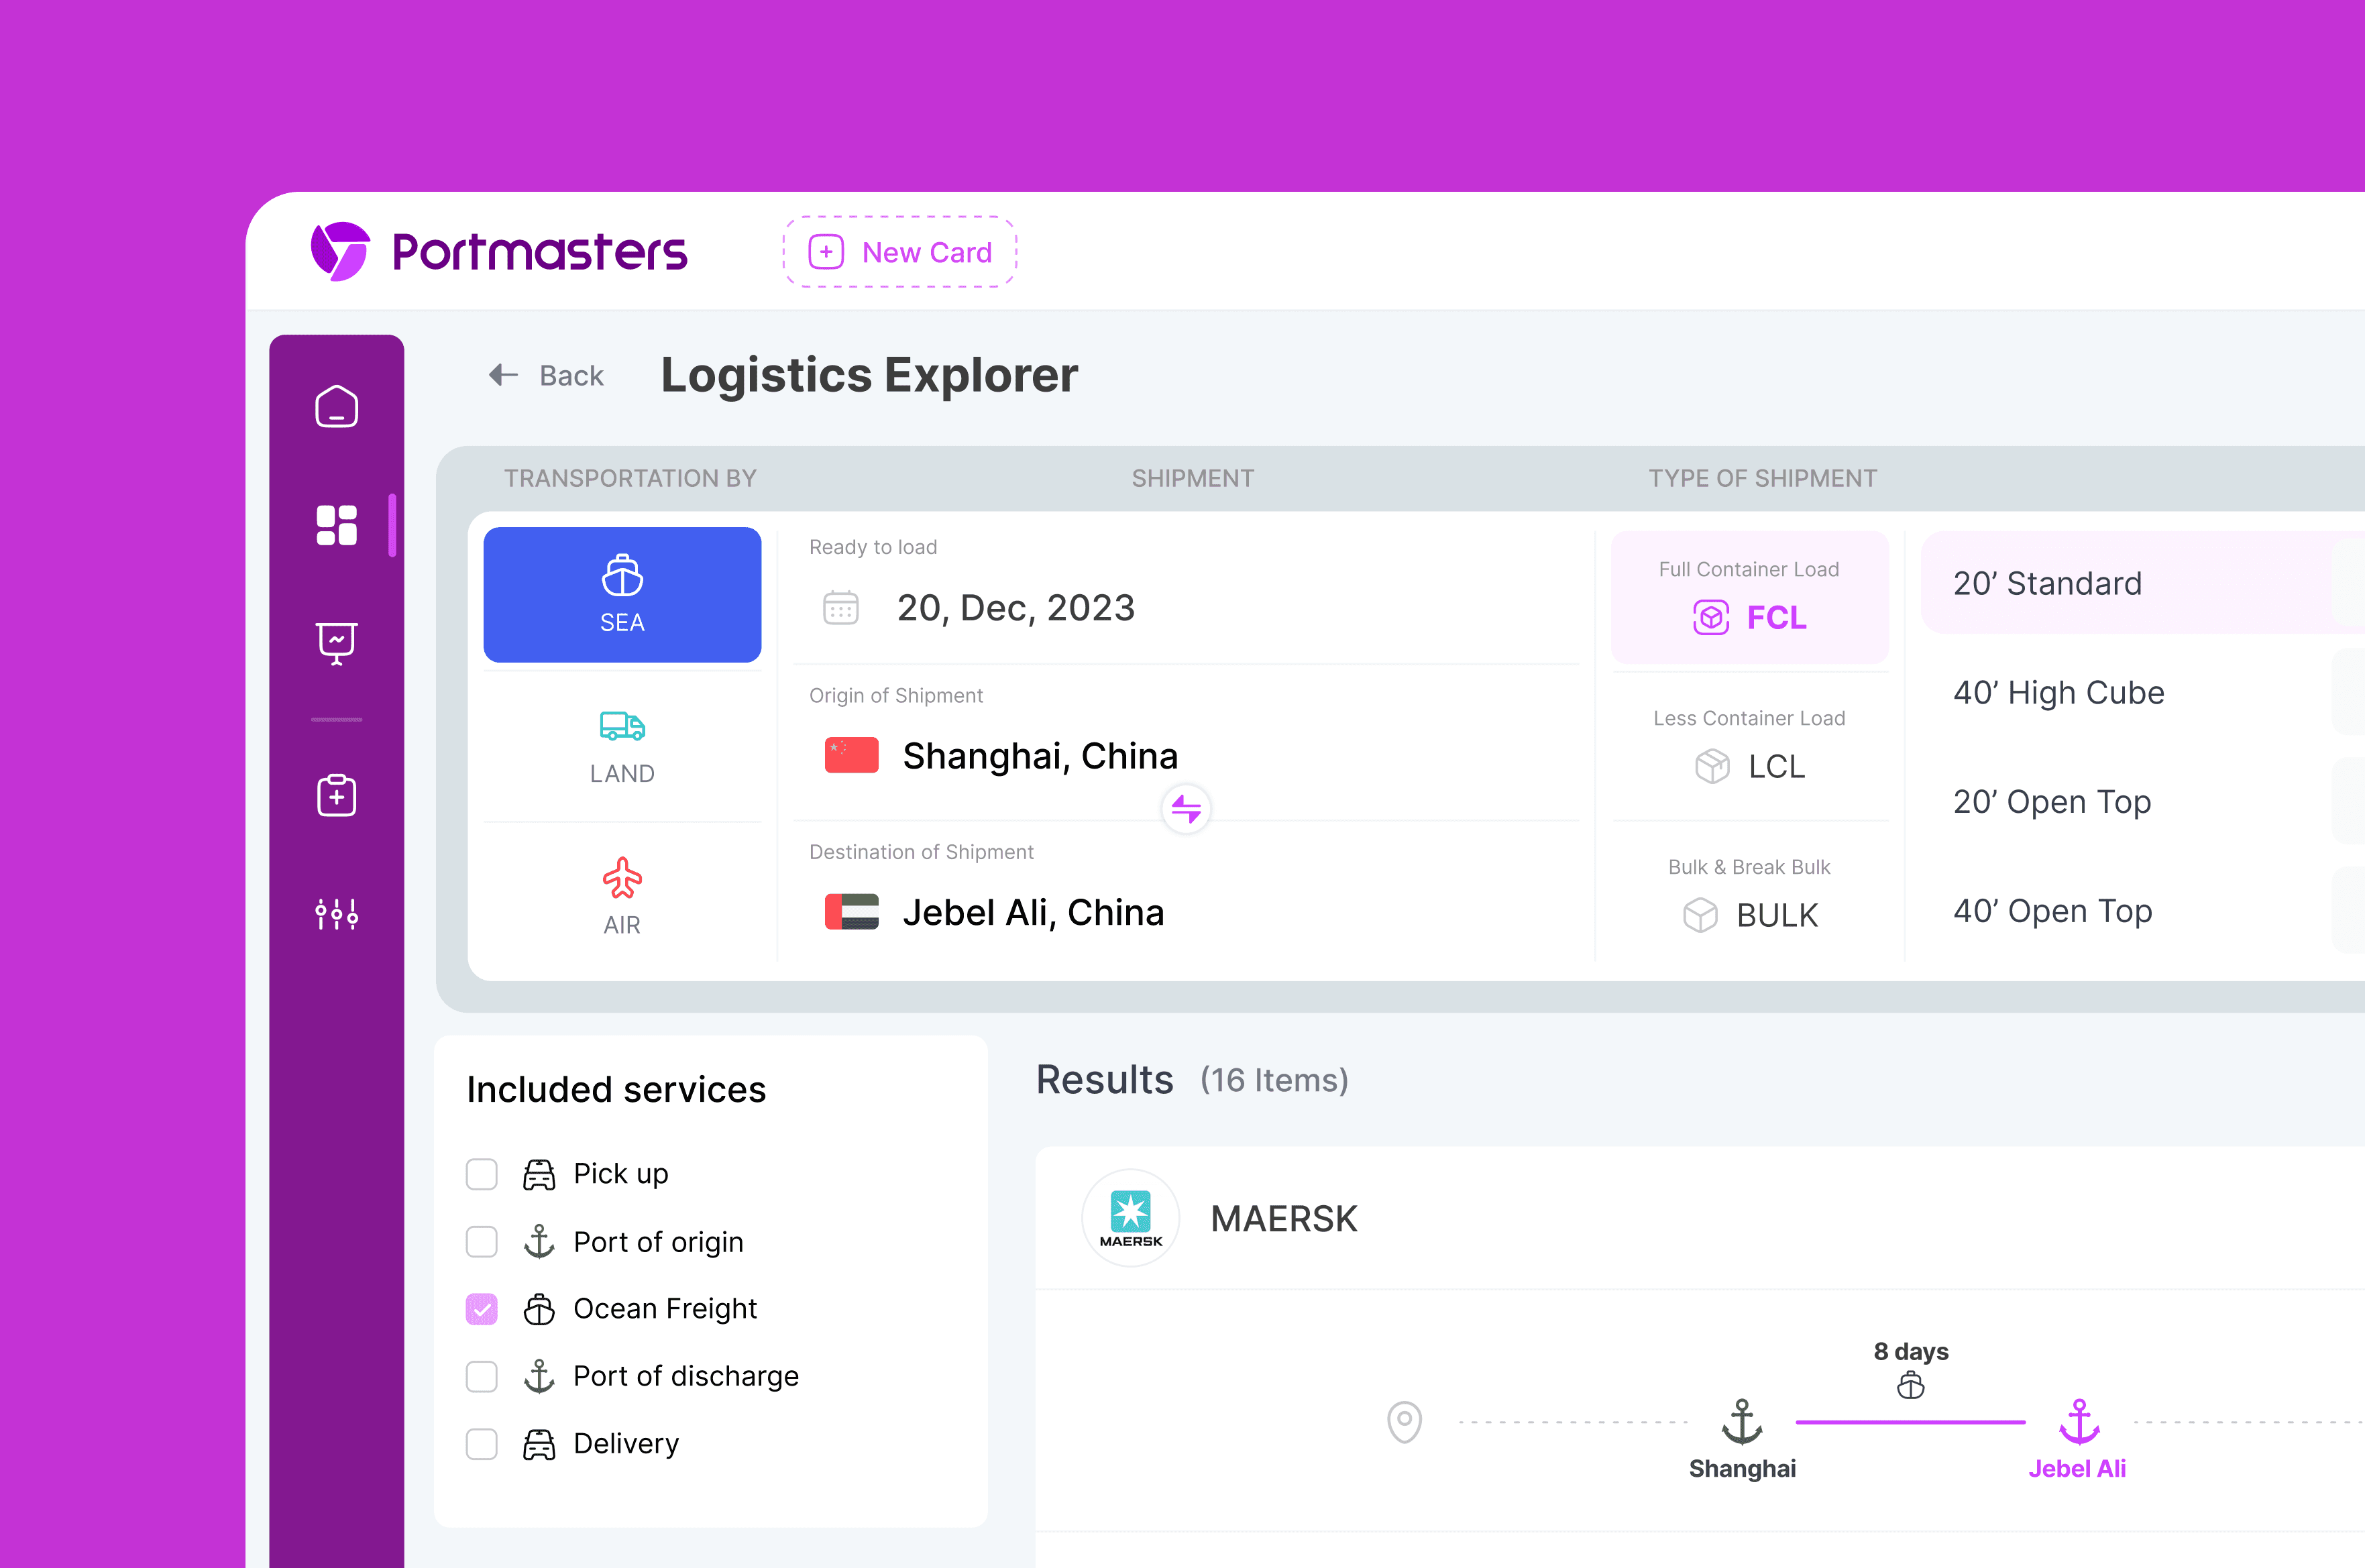The width and height of the screenshot is (2365, 1568).
Task: Go Back from Logistics Explorer
Action: point(547,376)
